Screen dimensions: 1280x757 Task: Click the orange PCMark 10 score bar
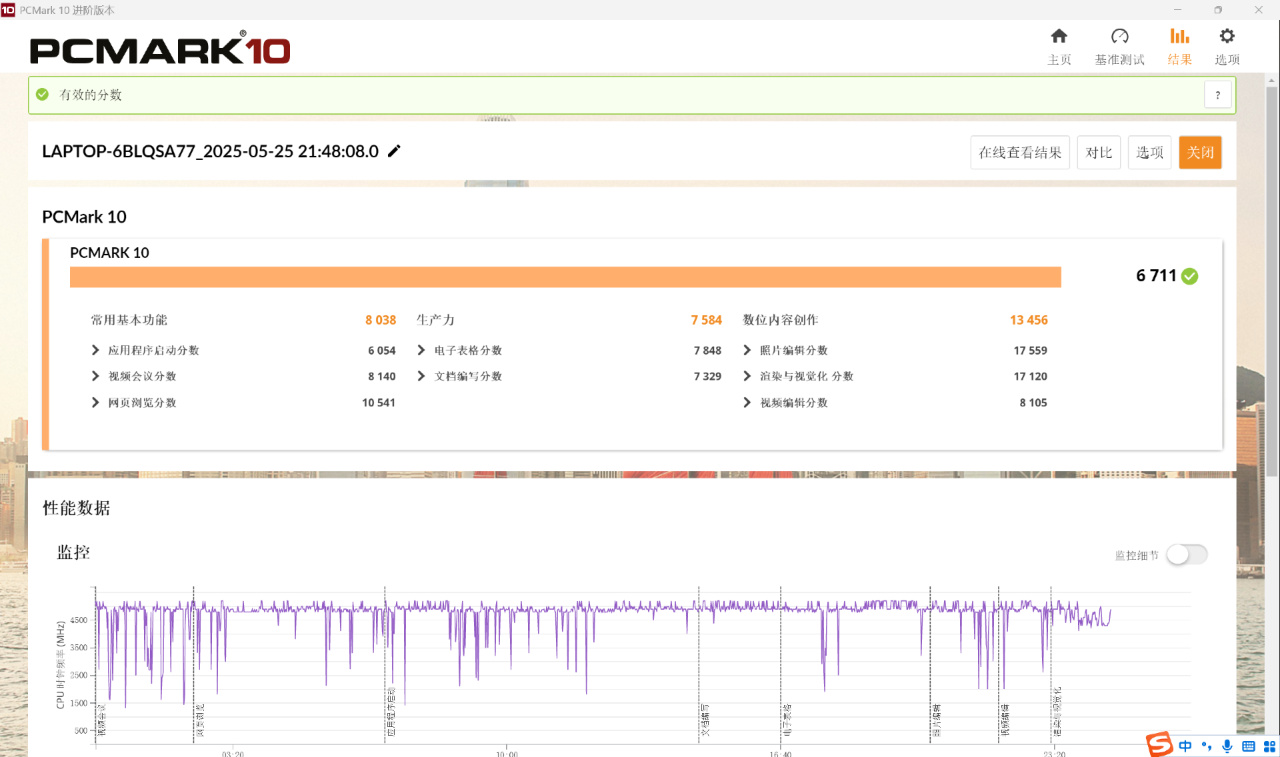[565, 277]
